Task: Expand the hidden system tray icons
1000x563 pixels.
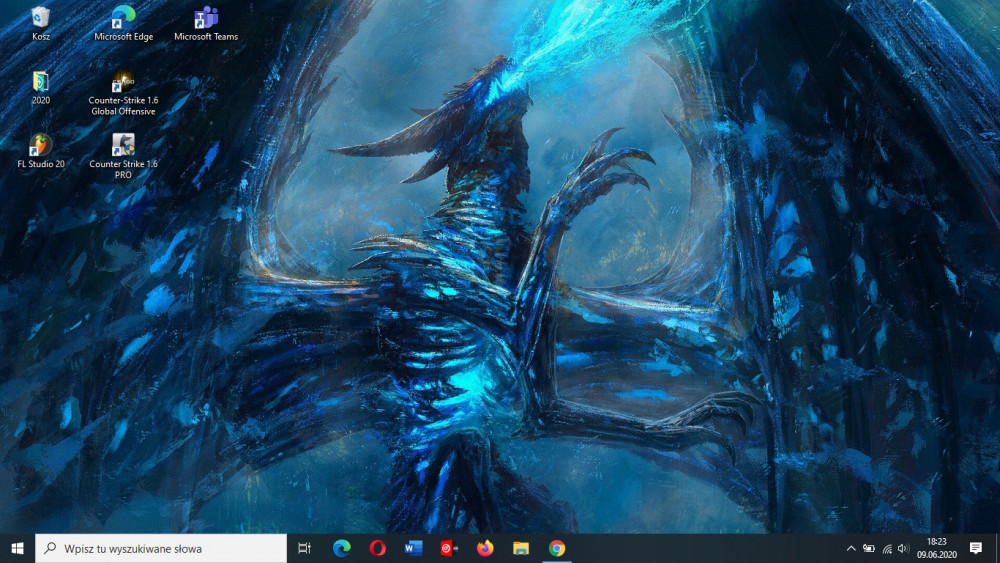Action: 851,548
